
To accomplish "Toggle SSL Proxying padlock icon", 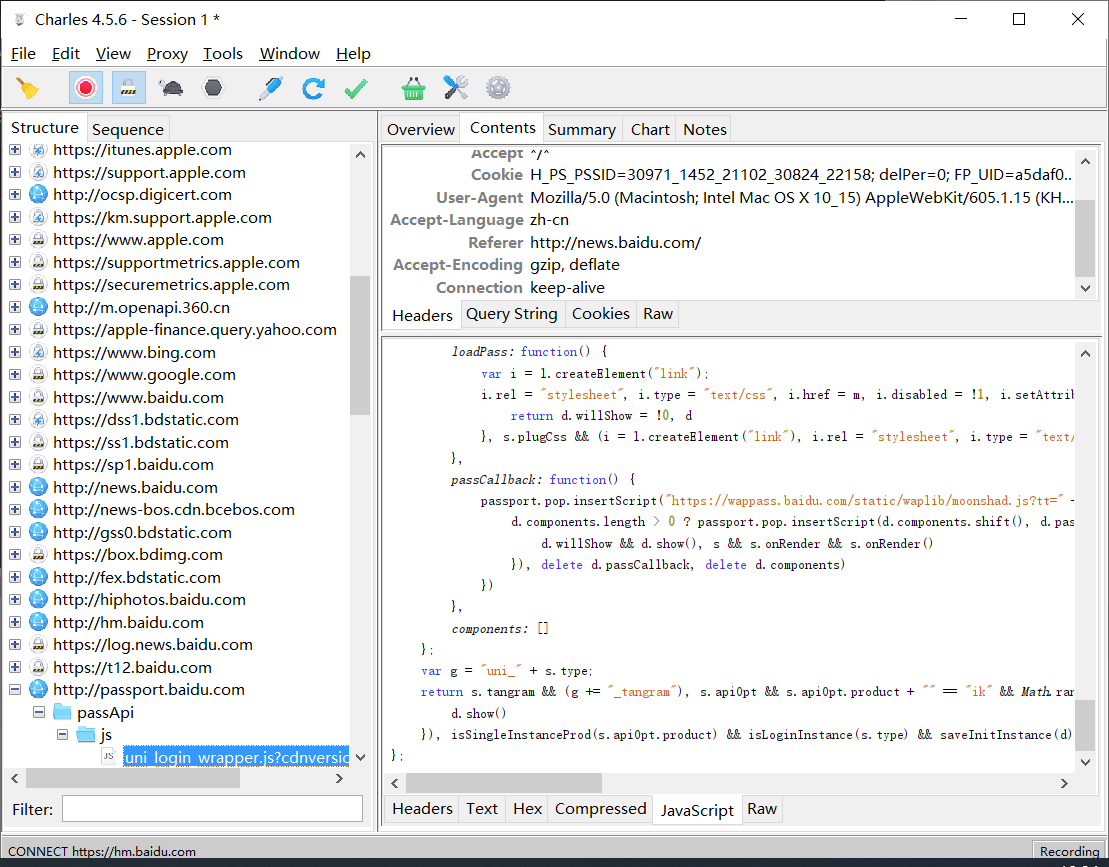I will pos(128,88).
